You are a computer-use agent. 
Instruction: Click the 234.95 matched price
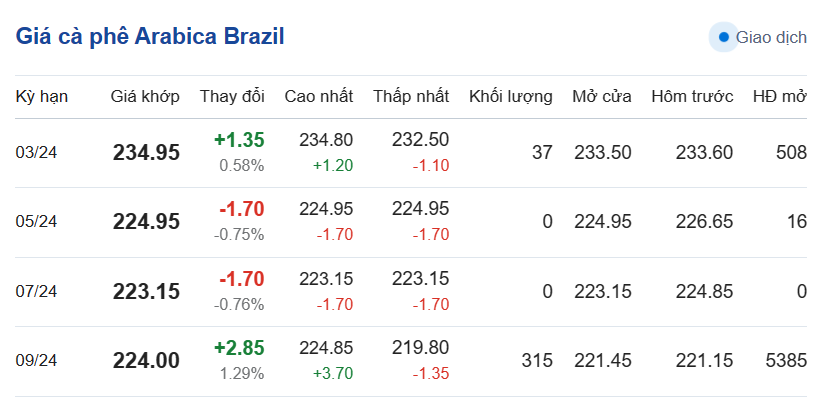(146, 153)
